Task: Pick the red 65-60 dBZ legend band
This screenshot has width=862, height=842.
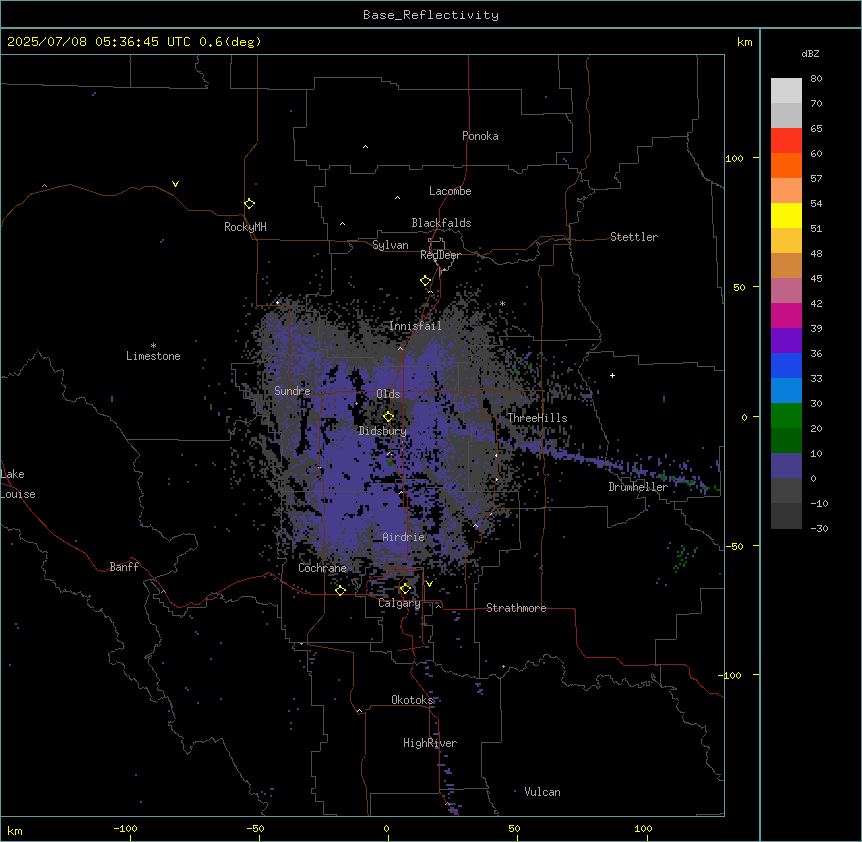Action: 786,141
